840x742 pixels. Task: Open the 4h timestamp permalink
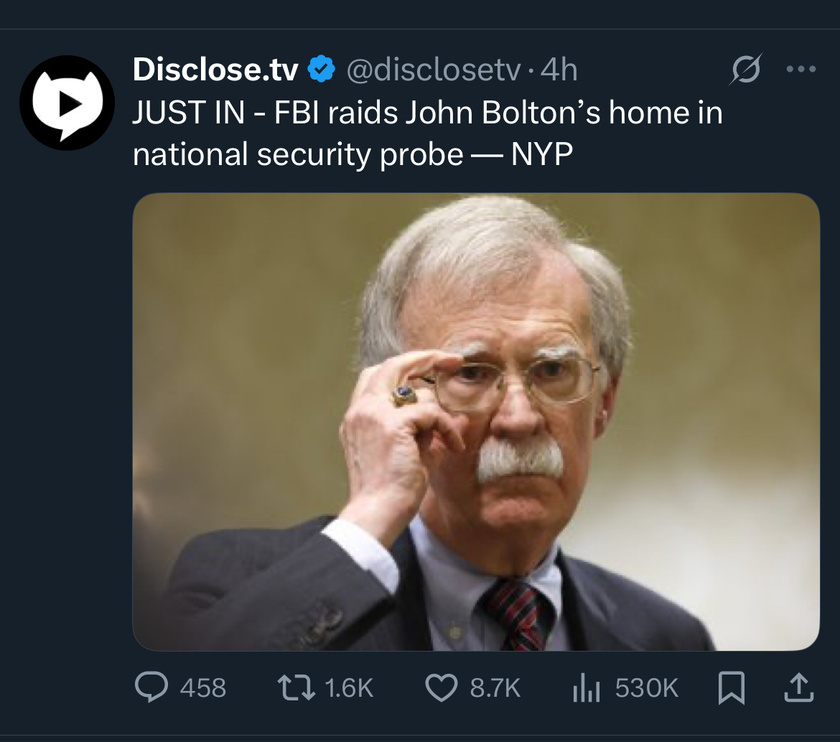[x=559, y=70]
